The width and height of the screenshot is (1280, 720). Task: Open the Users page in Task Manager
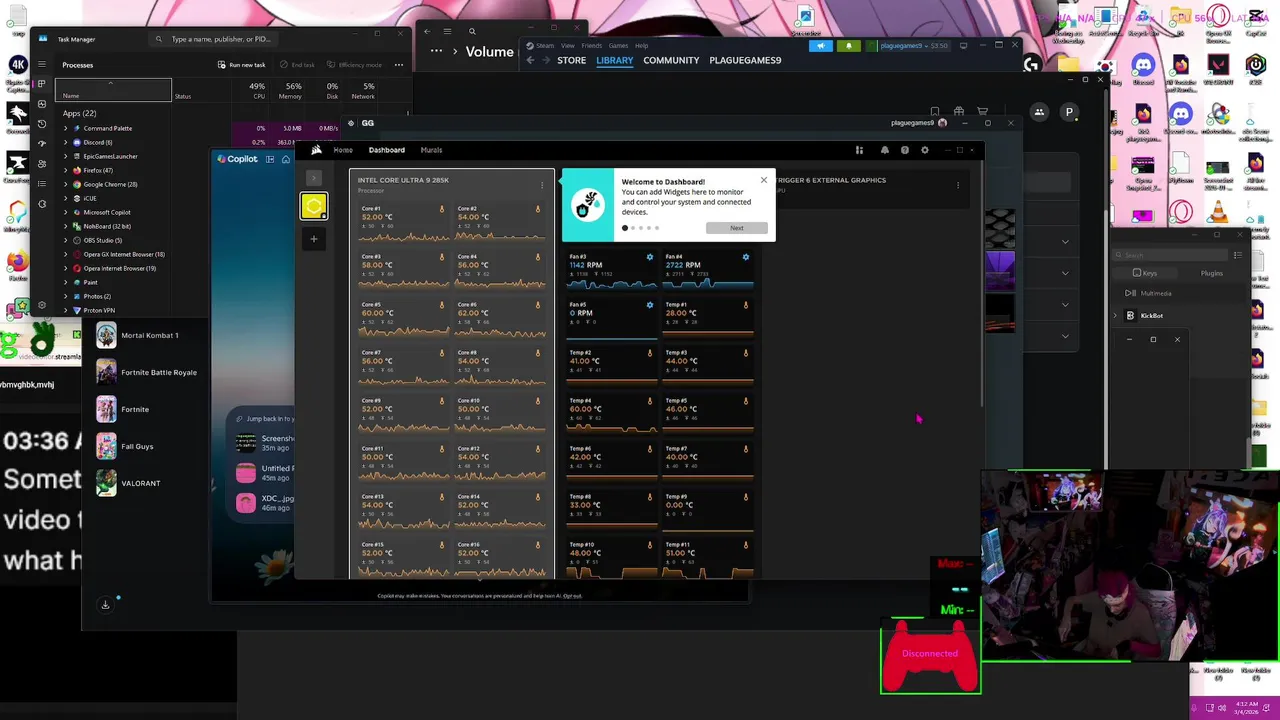(42, 164)
